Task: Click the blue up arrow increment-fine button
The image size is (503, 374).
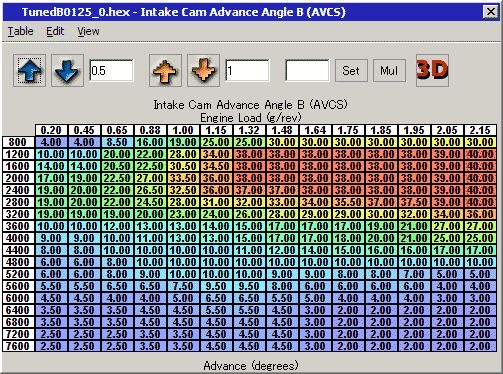Action: click(x=29, y=71)
